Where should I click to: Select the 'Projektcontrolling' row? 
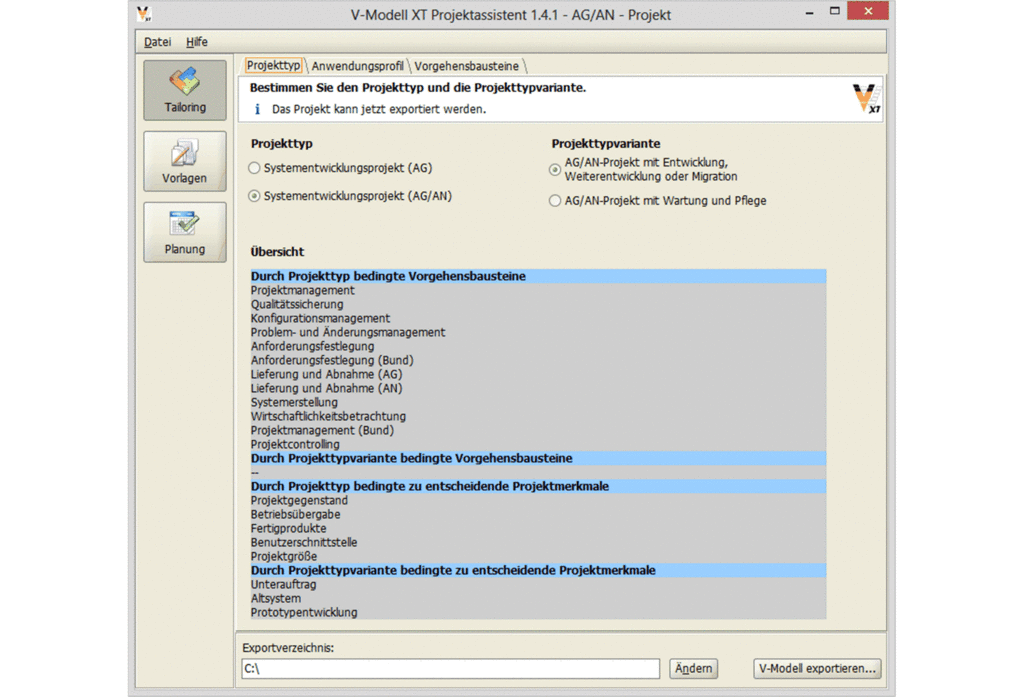point(538,445)
